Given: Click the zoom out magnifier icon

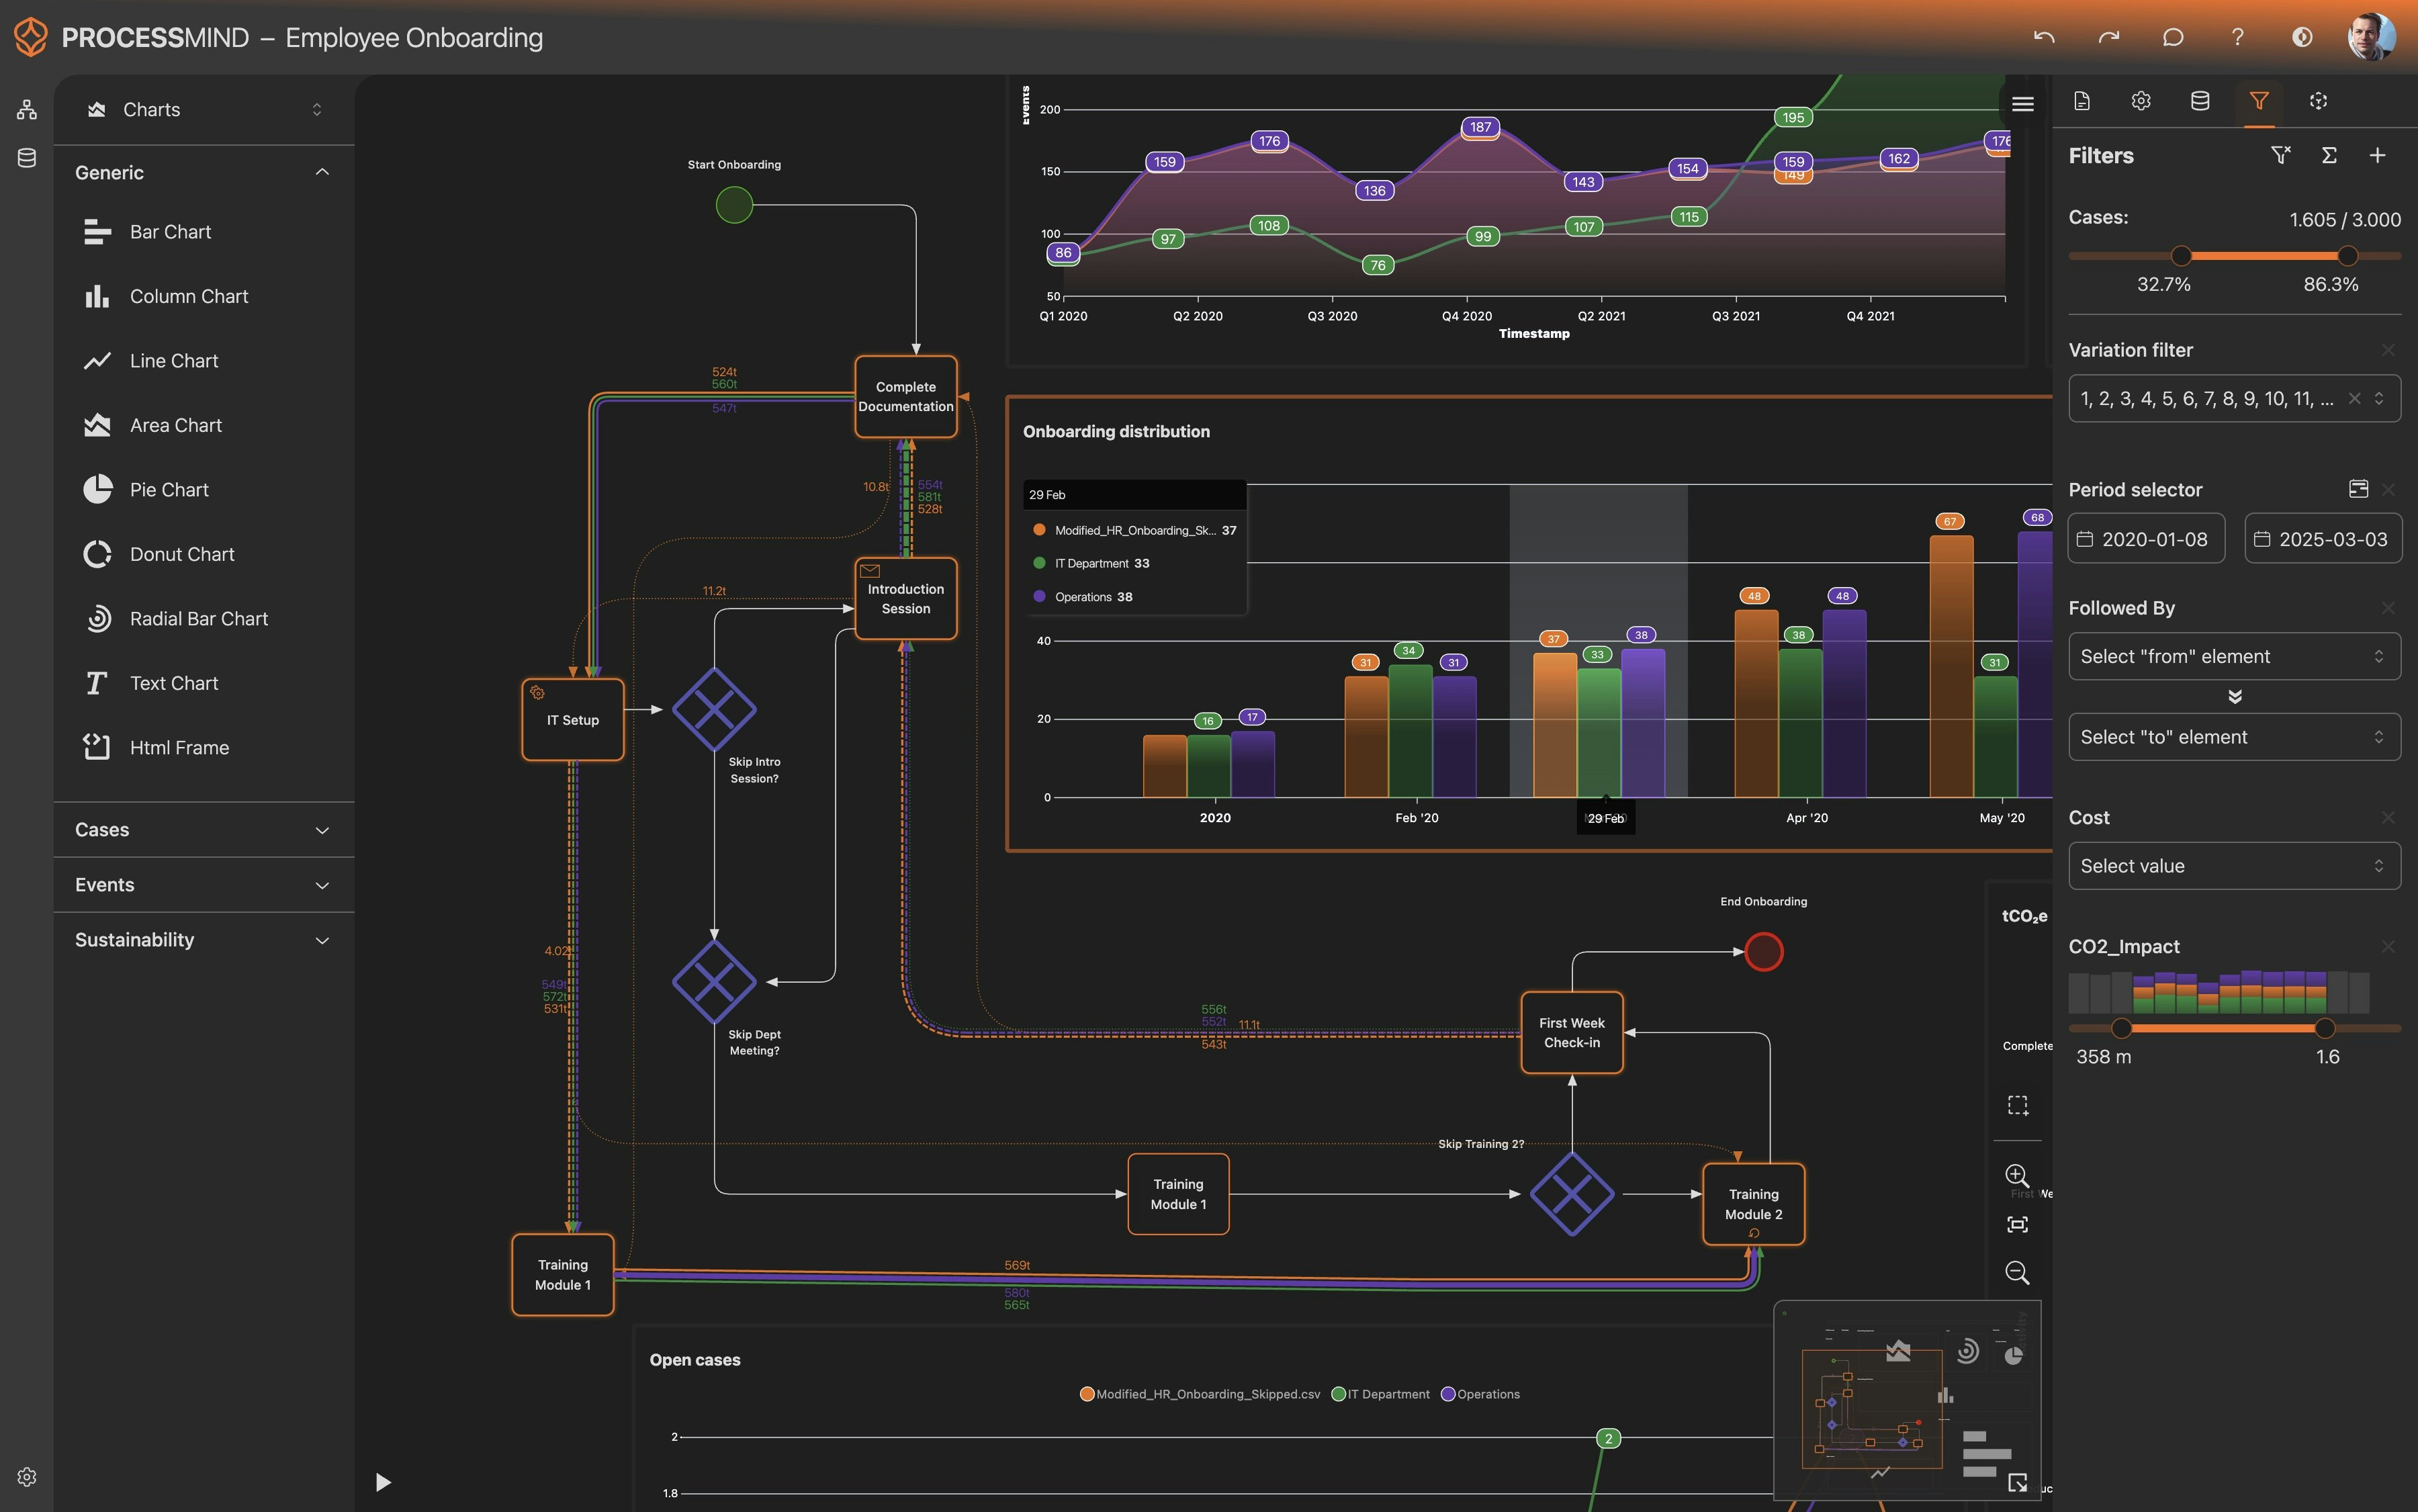Looking at the screenshot, I should pos(2017,1272).
